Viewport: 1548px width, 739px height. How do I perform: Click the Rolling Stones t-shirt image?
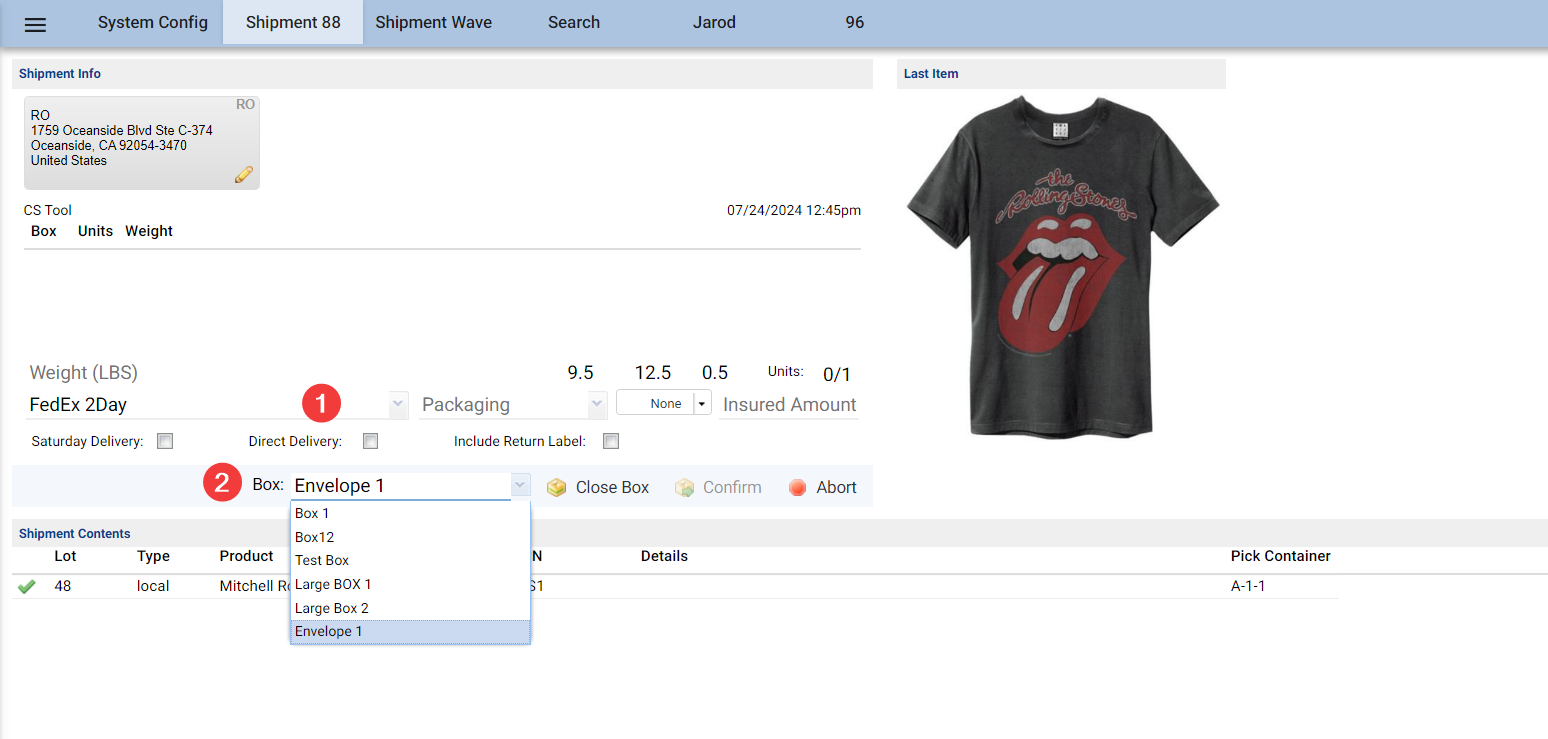[1062, 266]
